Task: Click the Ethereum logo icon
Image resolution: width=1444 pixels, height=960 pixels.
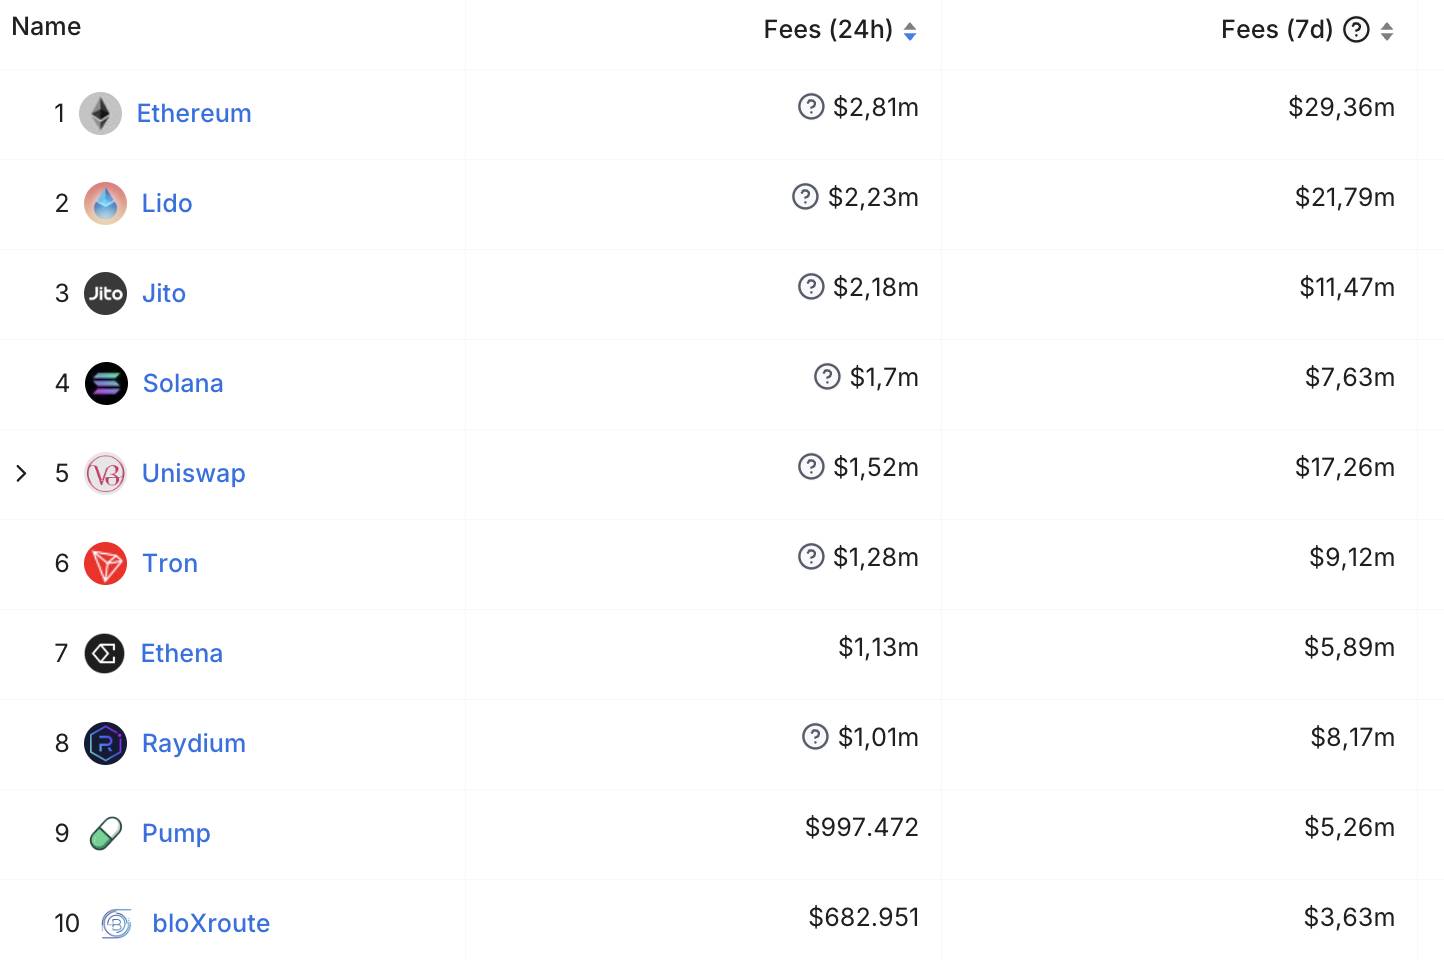Action: pos(100,113)
